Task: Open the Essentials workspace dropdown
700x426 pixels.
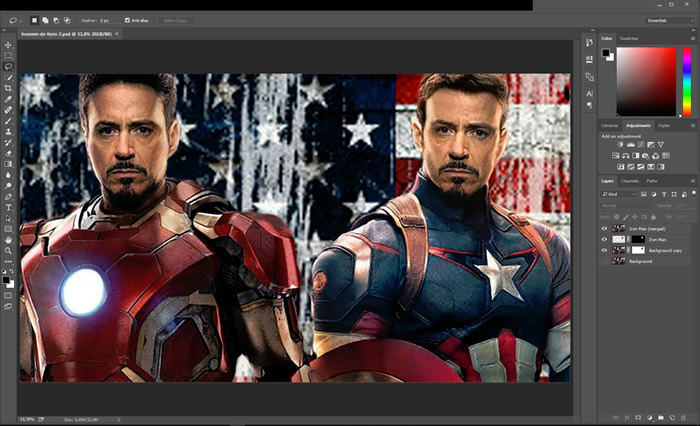Action: [669, 21]
